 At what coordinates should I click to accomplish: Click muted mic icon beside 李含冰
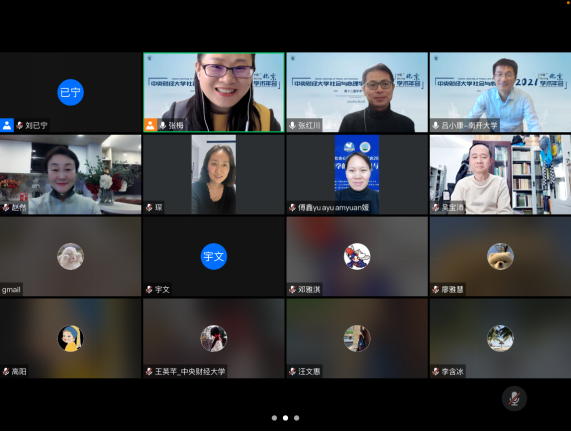click(x=436, y=372)
